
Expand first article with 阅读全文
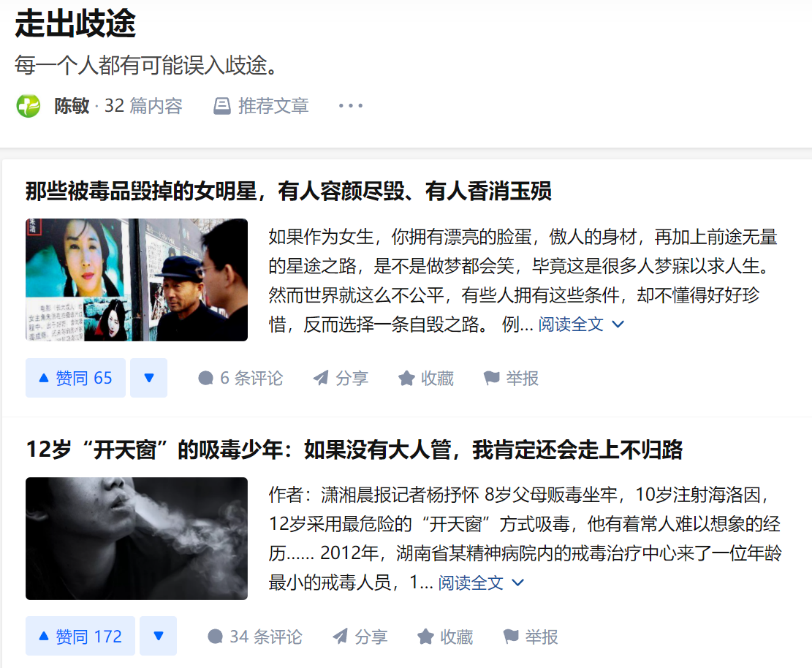point(581,325)
